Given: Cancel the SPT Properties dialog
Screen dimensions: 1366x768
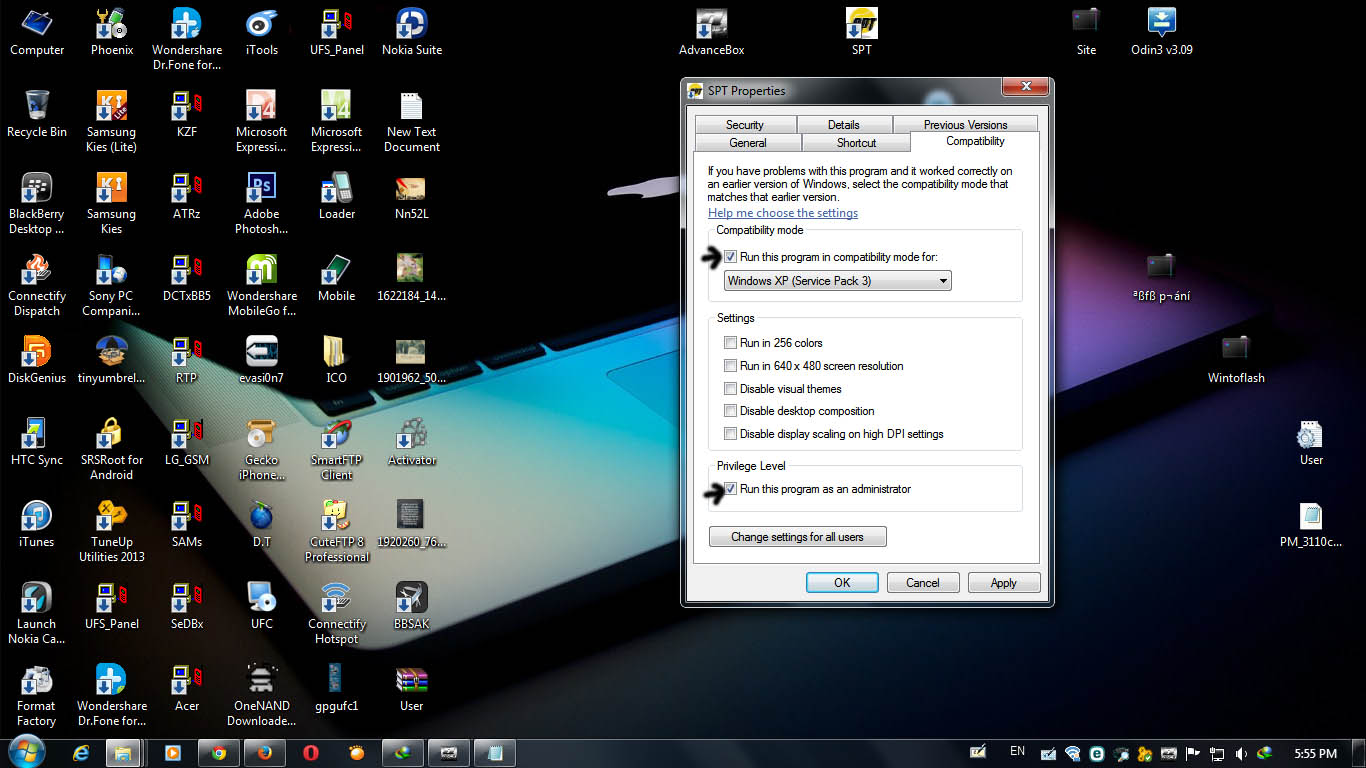Looking at the screenshot, I should (923, 583).
